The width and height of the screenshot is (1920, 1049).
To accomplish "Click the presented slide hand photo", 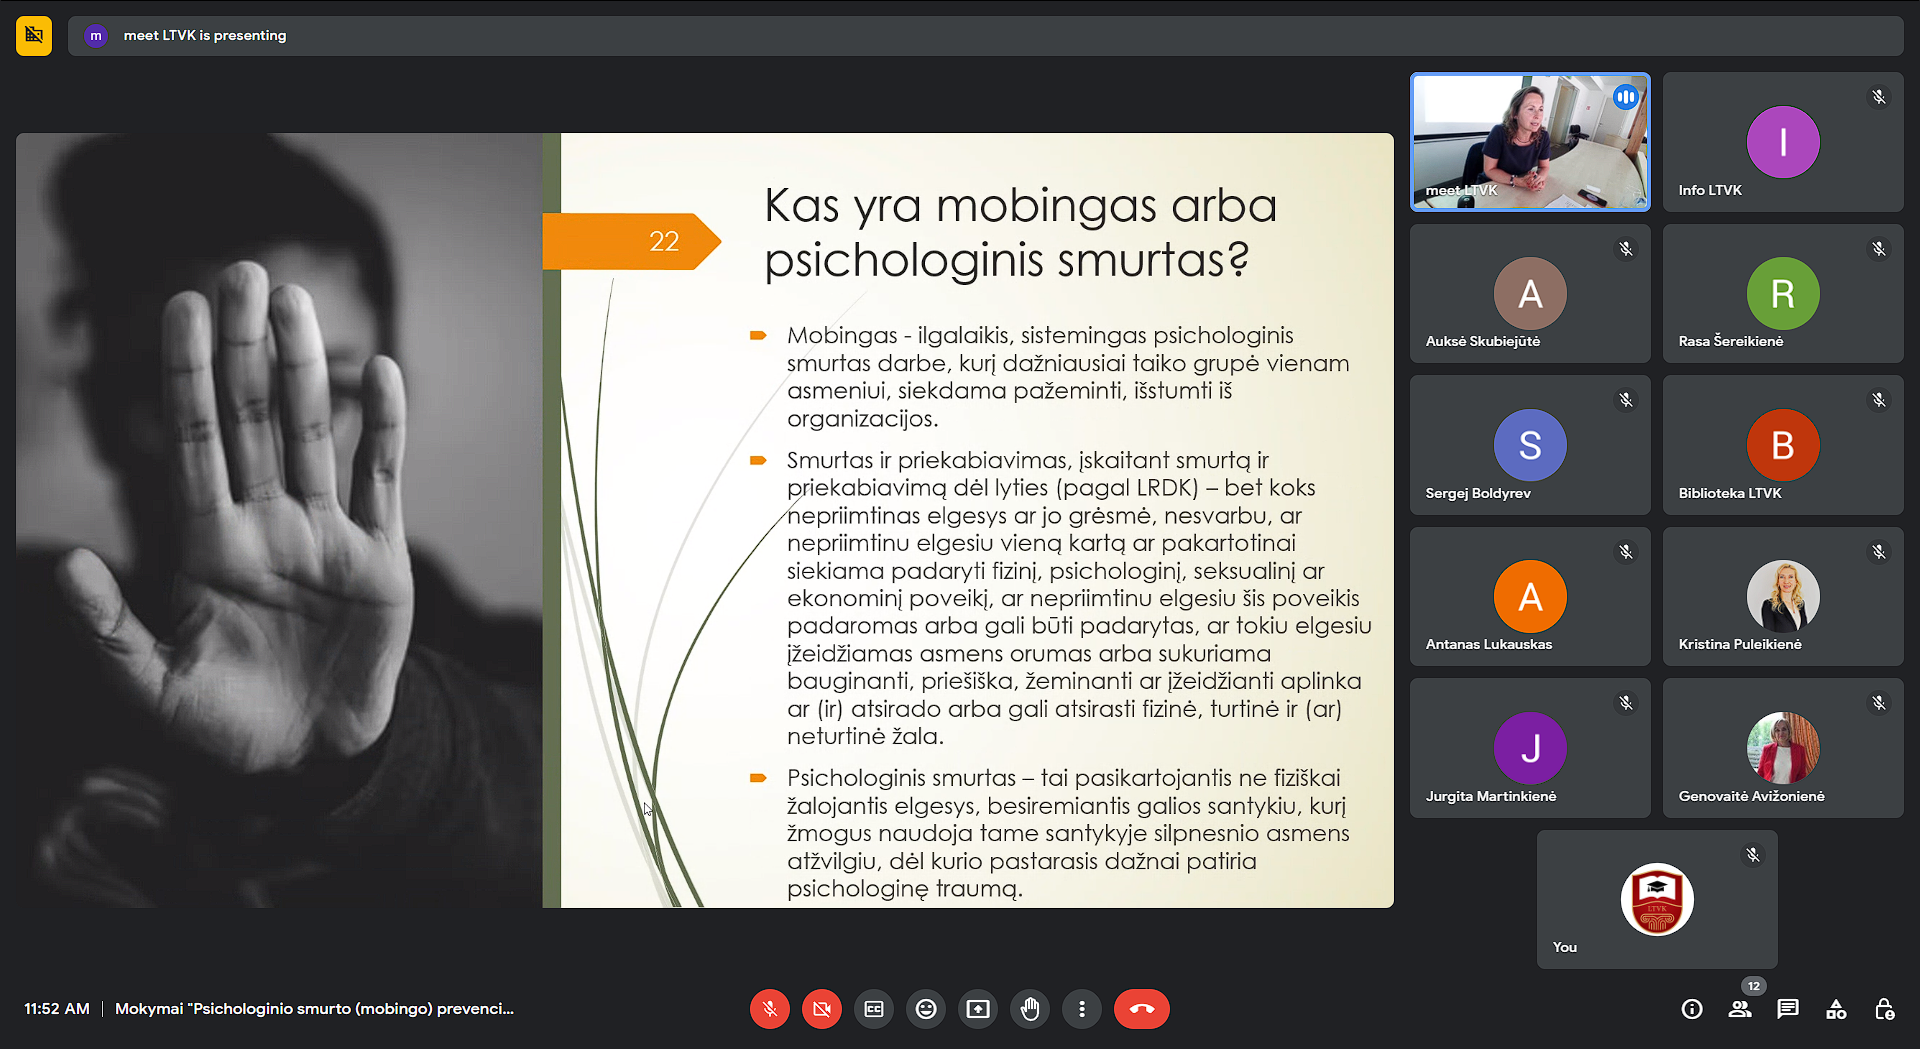I will point(279,520).
